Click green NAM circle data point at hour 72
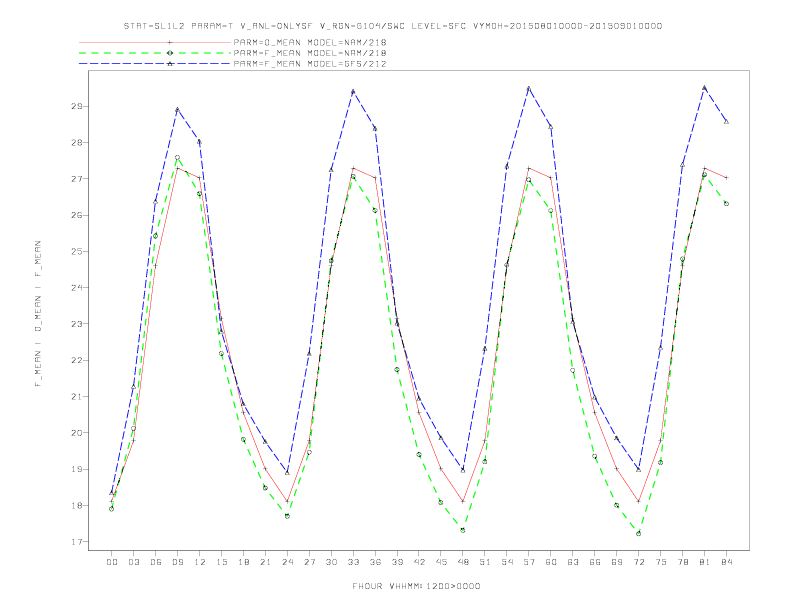The image size is (792, 612). (638, 533)
